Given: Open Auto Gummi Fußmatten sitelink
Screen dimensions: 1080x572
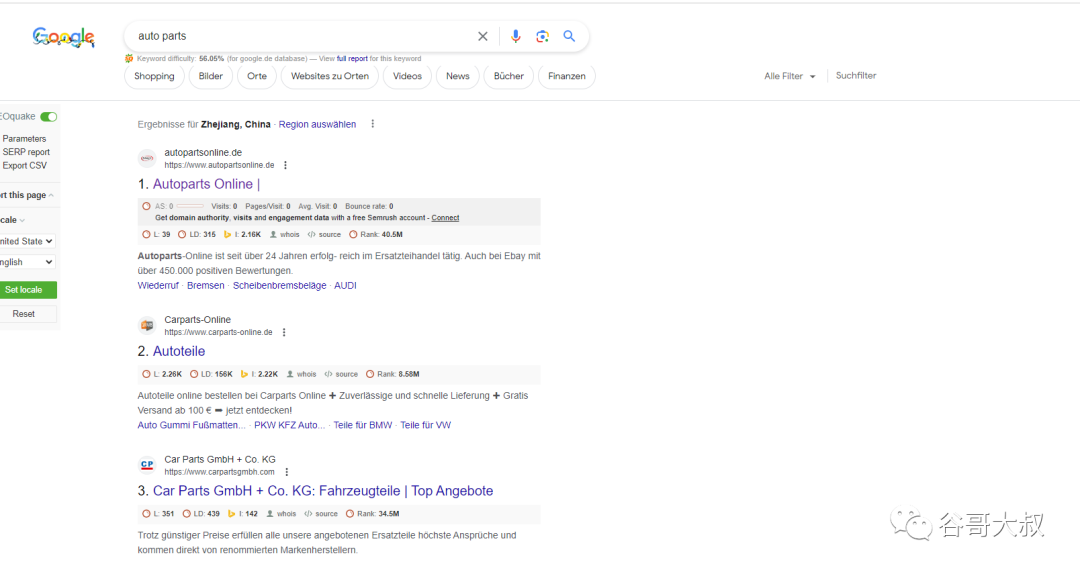Looking at the screenshot, I should click(x=191, y=425).
